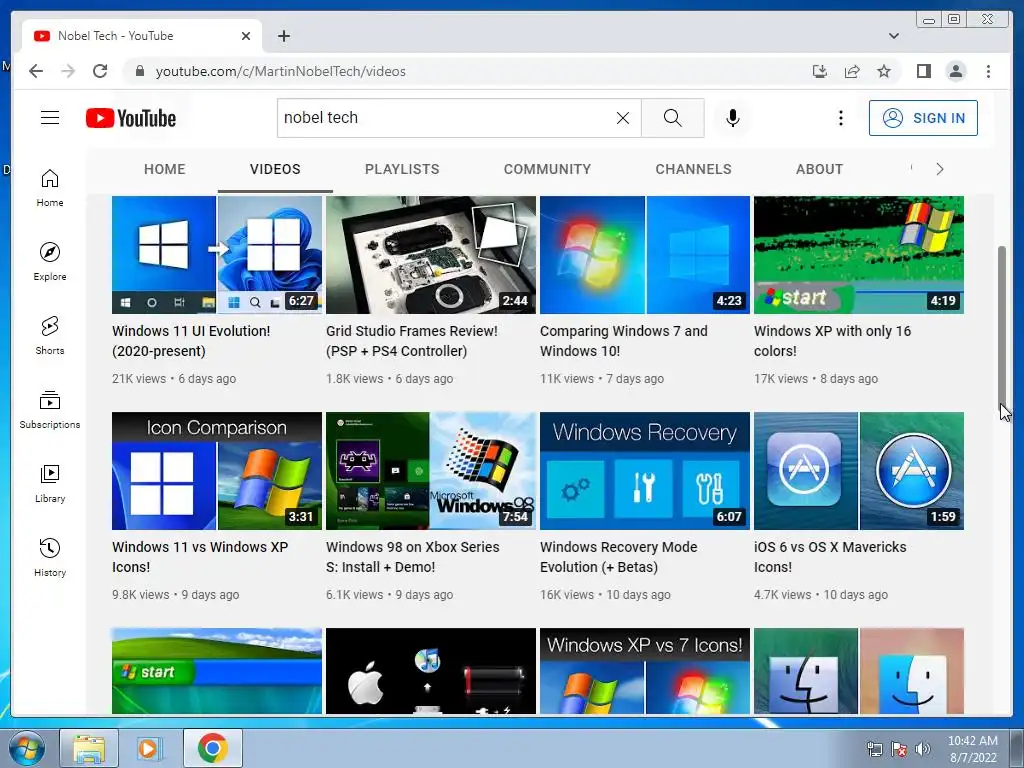Open the YouTube hamburger guide menu

[50, 118]
